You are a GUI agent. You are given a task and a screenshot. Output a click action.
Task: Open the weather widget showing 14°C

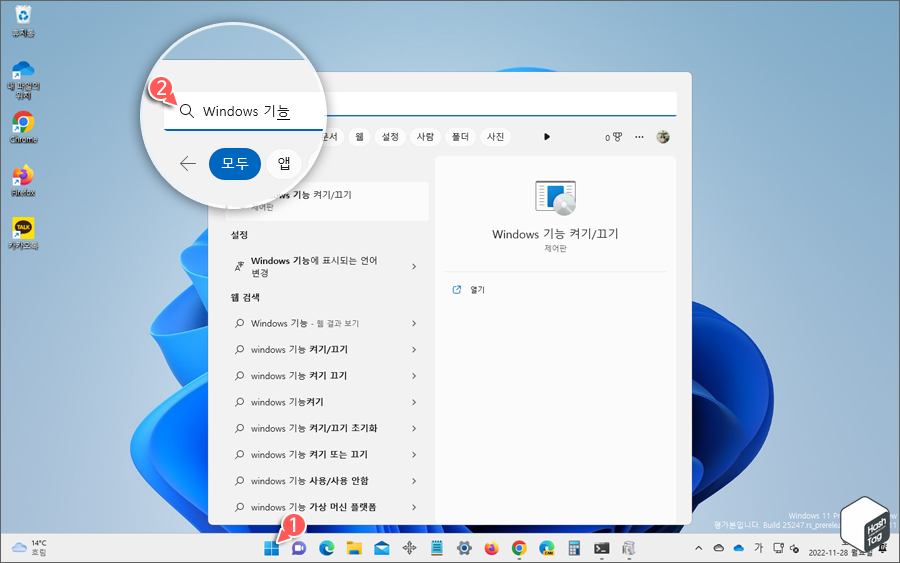click(x=30, y=548)
